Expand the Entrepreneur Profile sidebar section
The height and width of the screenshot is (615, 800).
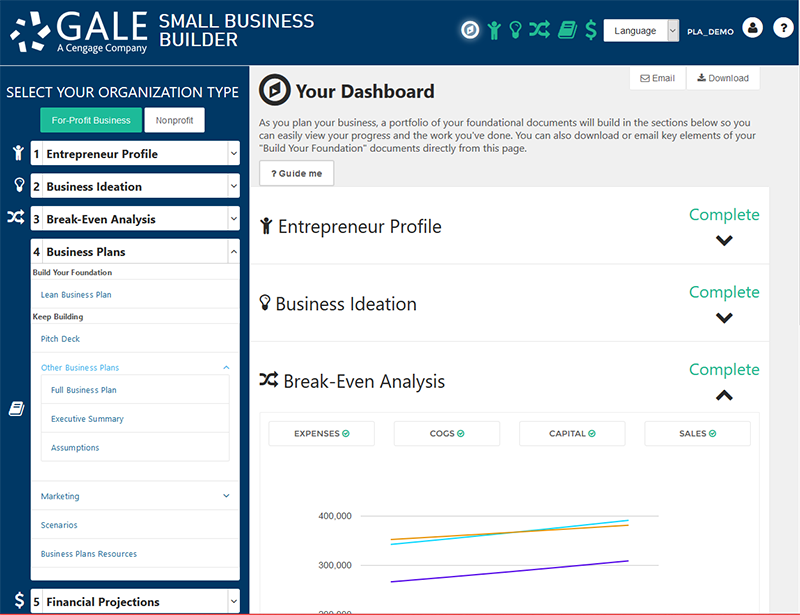point(135,154)
